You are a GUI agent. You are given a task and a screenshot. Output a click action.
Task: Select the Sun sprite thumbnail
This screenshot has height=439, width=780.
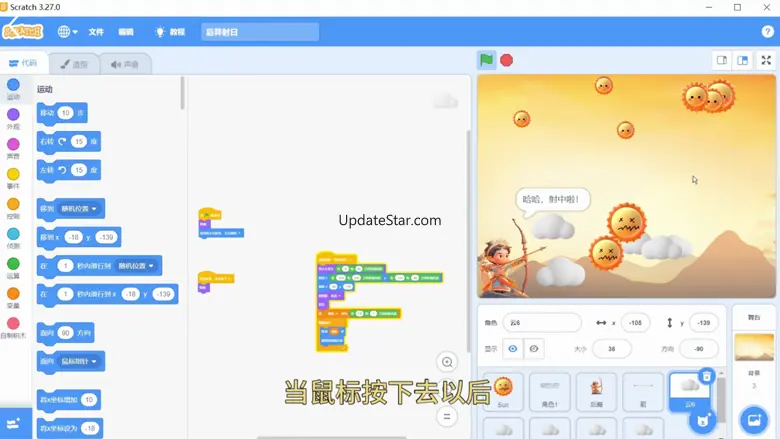point(503,392)
